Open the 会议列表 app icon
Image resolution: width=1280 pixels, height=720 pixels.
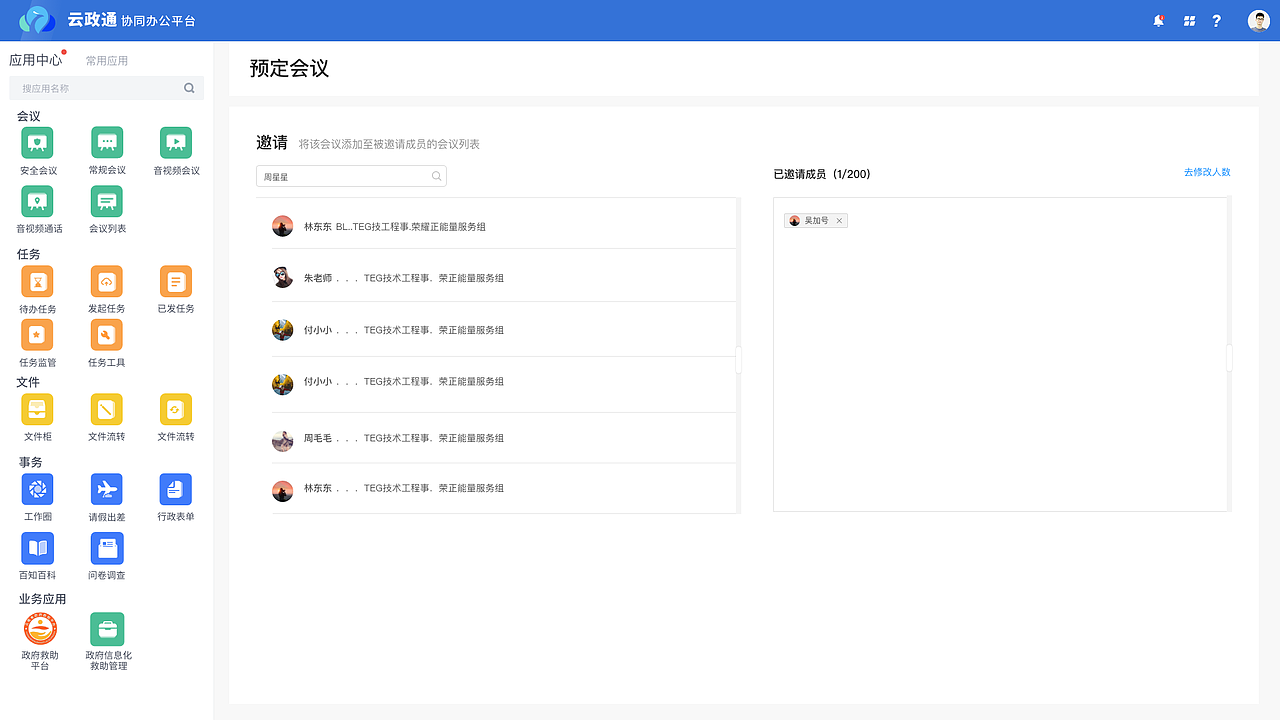(107, 201)
